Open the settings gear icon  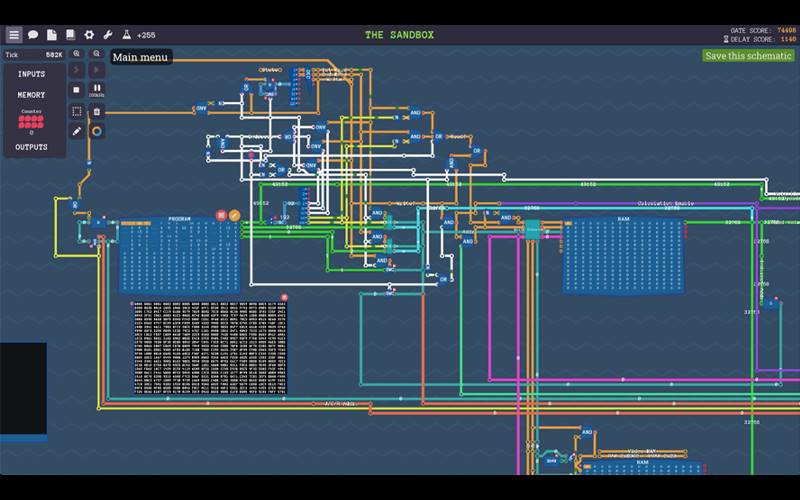(89, 35)
